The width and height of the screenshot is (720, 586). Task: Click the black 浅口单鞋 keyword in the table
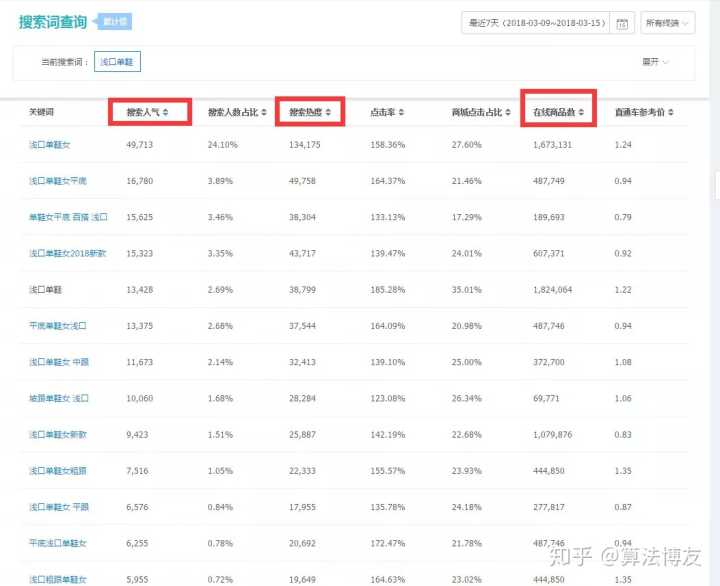(45, 290)
